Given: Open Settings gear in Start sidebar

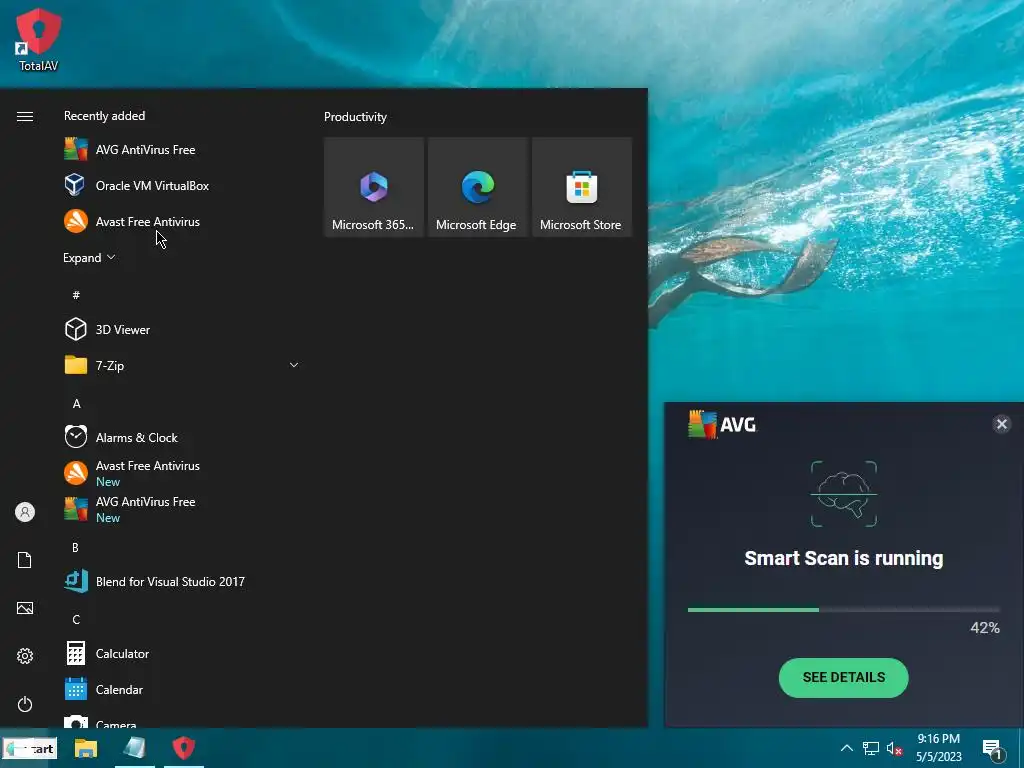Looking at the screenshot, I should 25,656.
